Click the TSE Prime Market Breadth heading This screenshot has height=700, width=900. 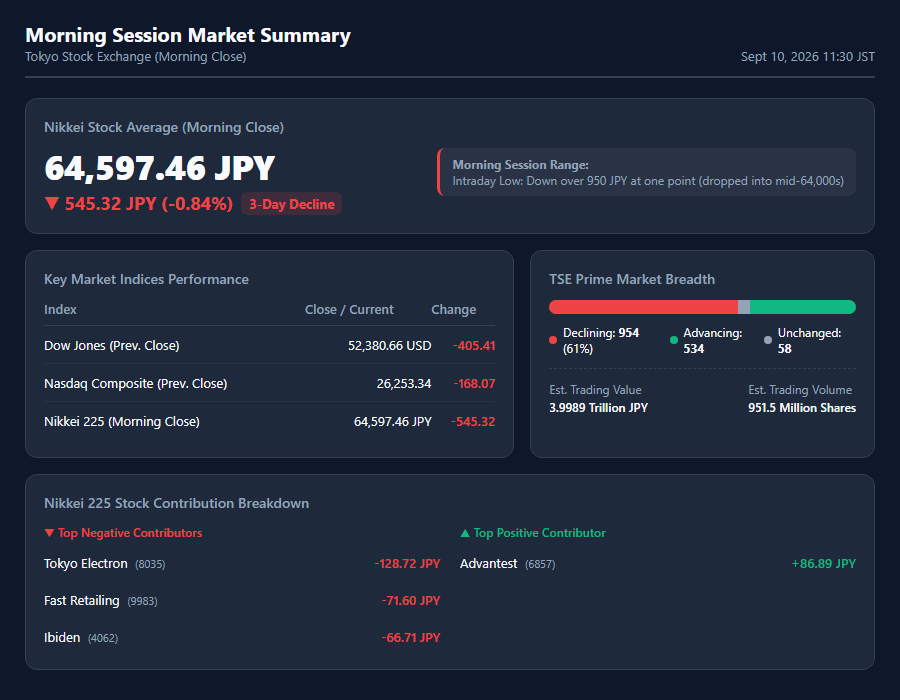(x=632, y=279)
